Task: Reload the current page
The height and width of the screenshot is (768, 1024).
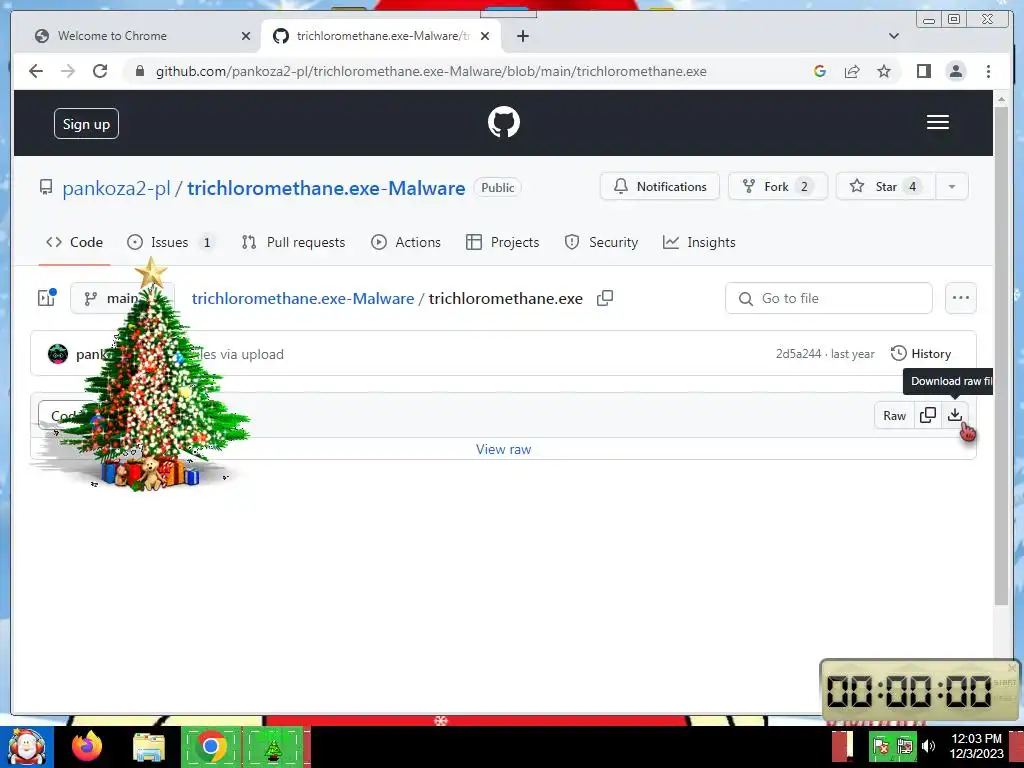Action: pos(100,71)
